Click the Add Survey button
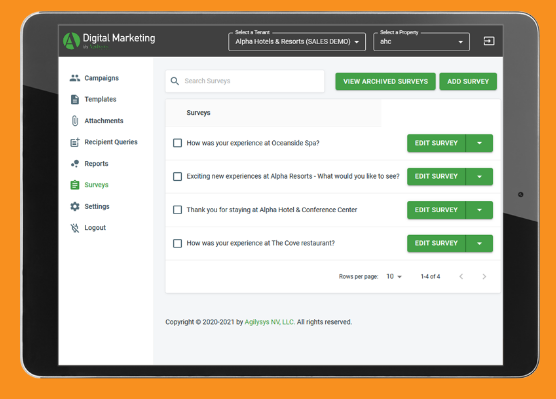Screen dimensions: 556x399 pyautogui.click(x=468, y=82)
